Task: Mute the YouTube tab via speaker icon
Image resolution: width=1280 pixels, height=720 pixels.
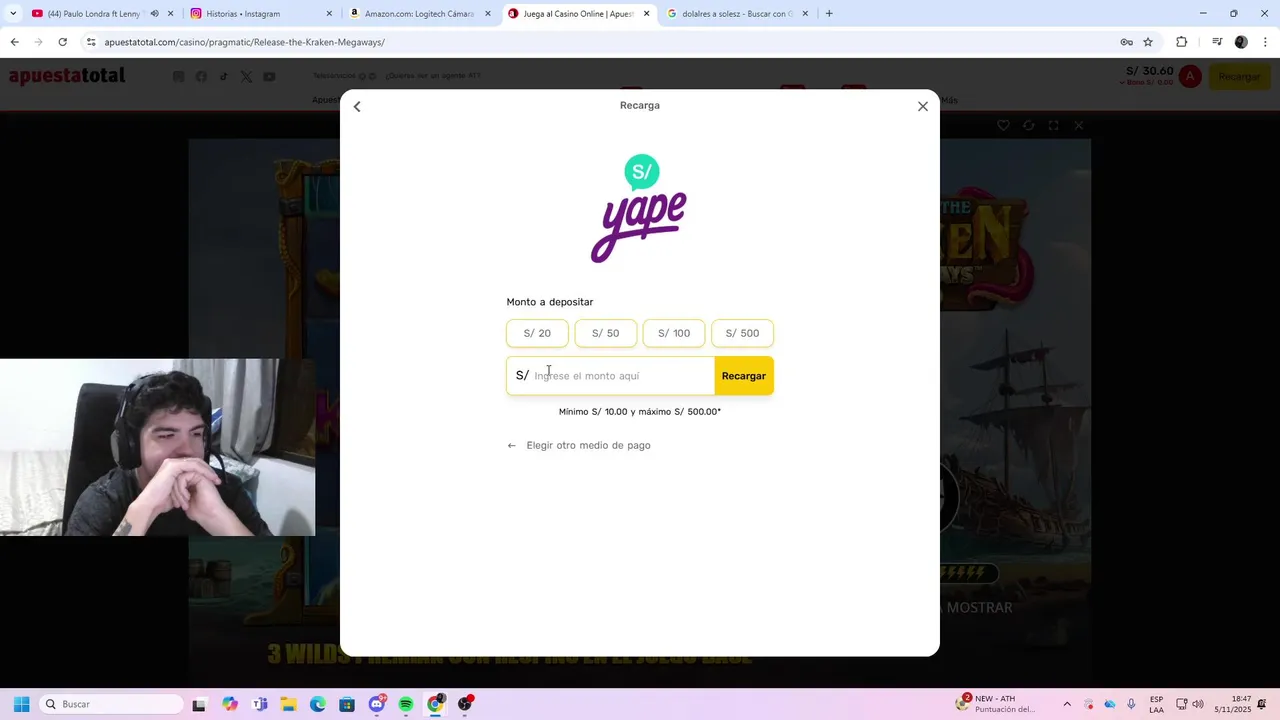Action: coord(154,14)
